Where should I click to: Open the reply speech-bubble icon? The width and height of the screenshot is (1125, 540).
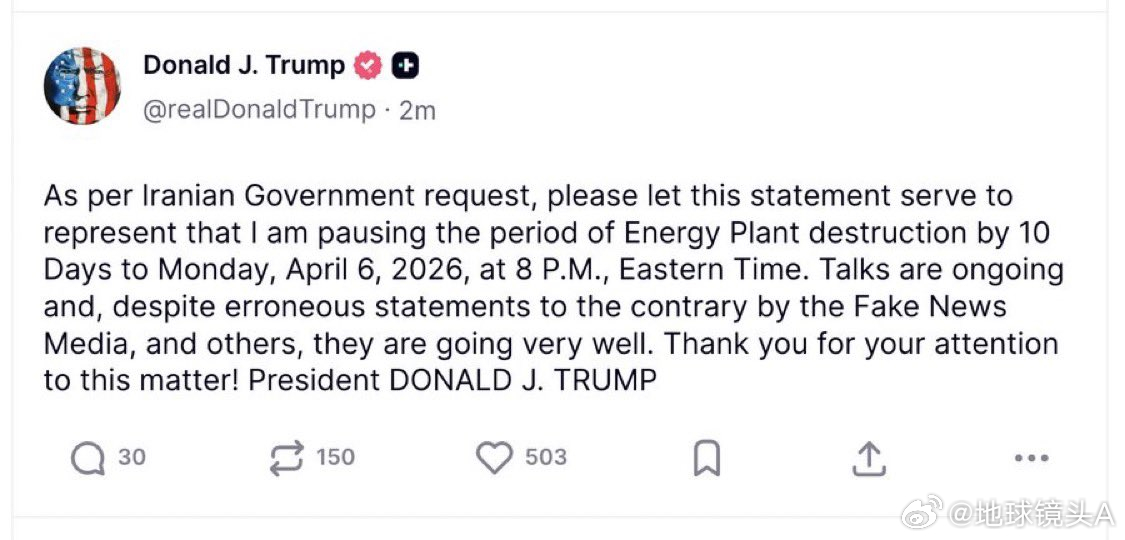point(88,458)
